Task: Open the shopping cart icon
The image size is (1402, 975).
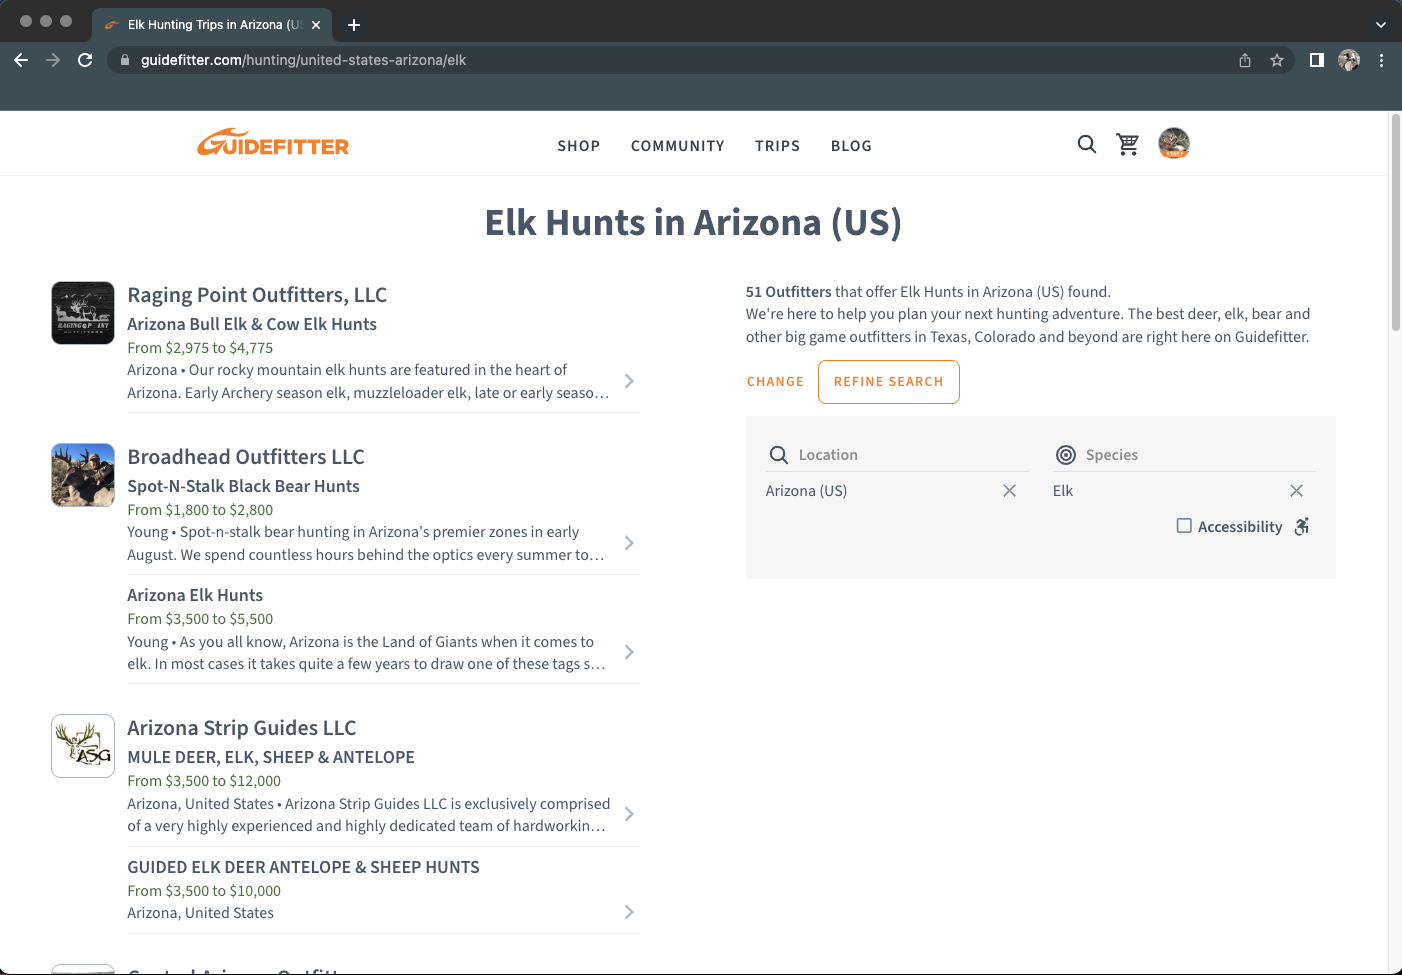Action: (1127, 144)
